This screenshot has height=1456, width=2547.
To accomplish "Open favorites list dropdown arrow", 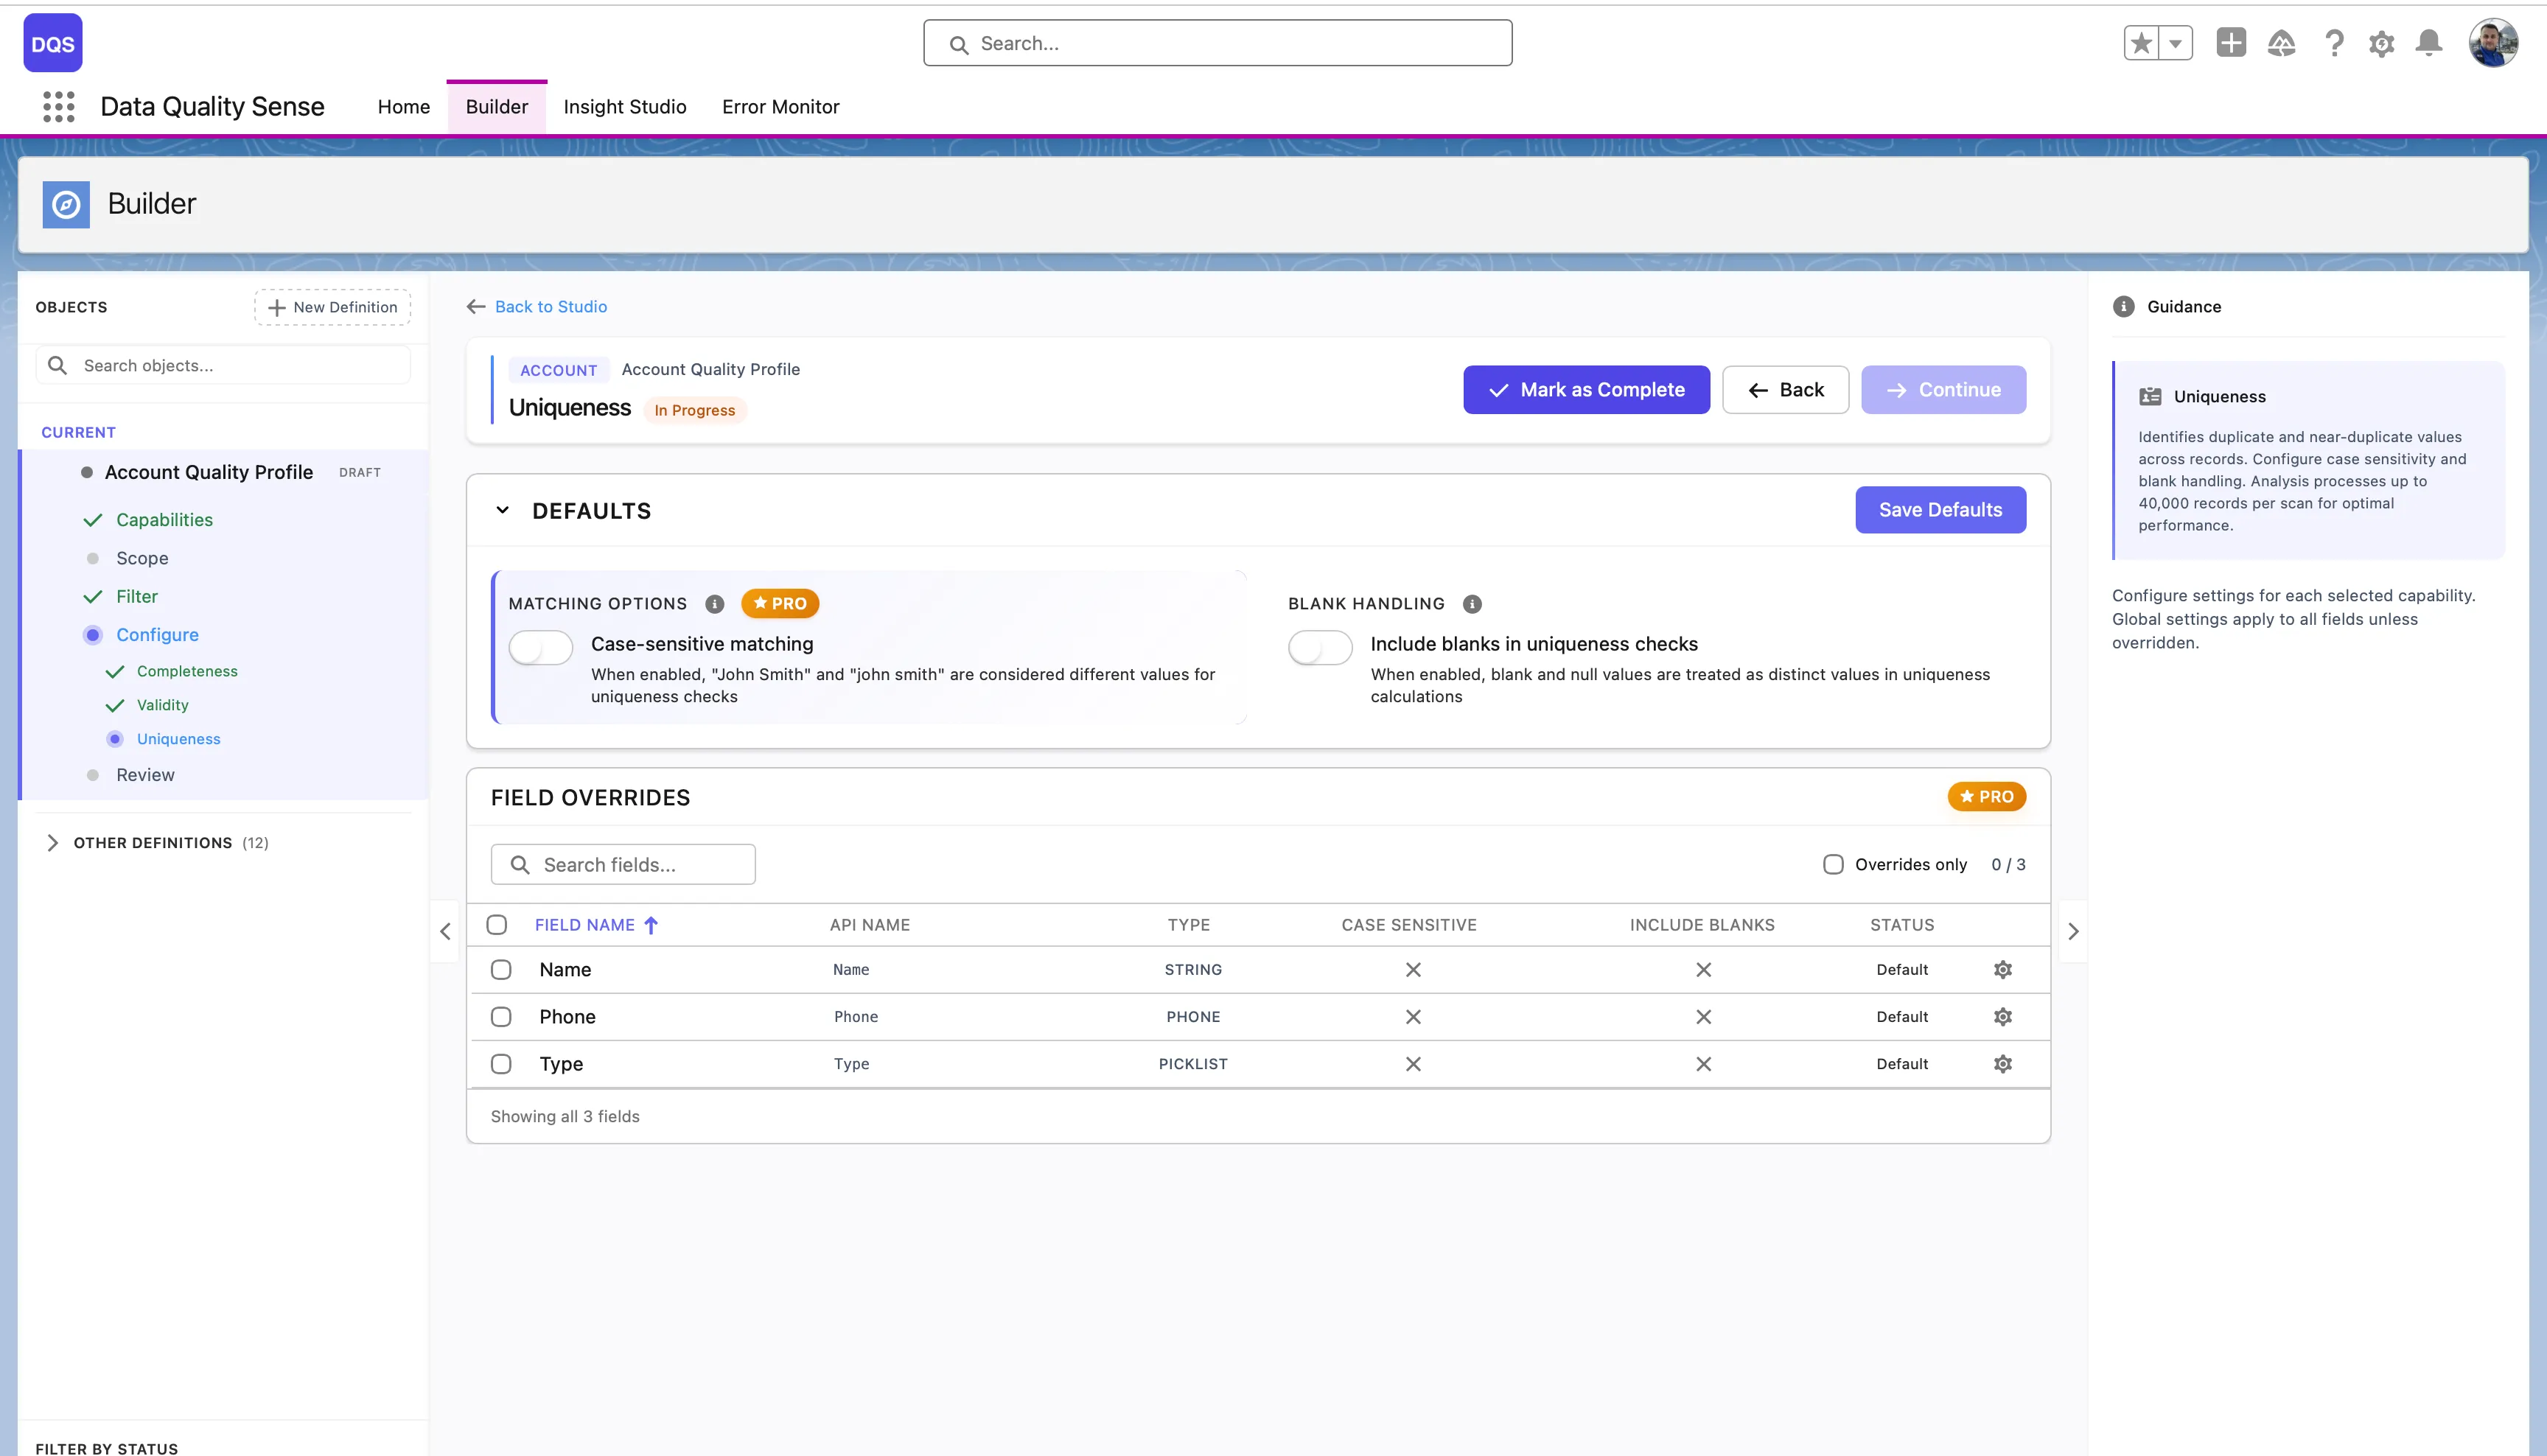I will (x=2175, y=43).
